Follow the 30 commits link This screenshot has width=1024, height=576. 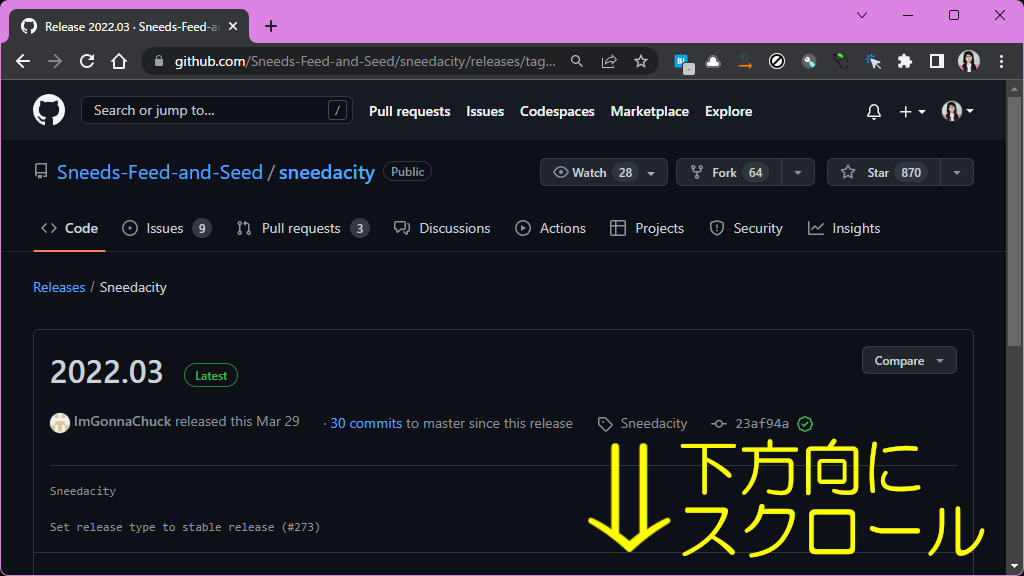(x=365, y=423)
